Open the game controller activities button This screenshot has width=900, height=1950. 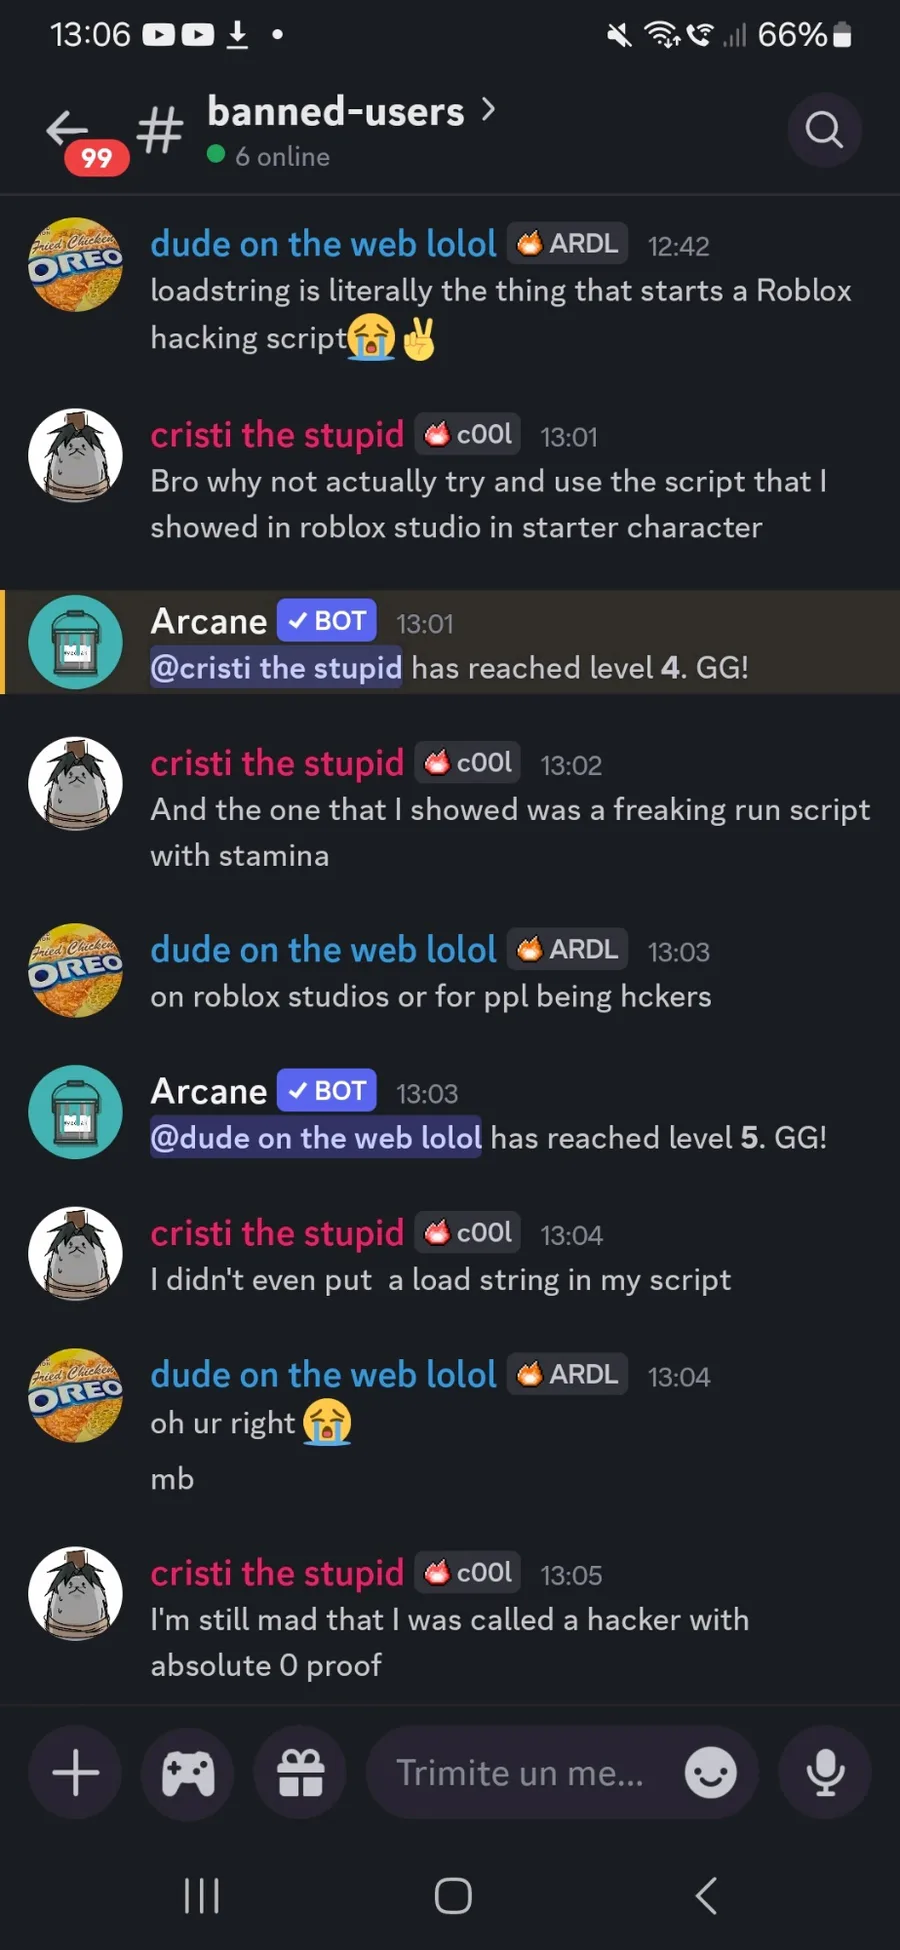[188, 1773]
